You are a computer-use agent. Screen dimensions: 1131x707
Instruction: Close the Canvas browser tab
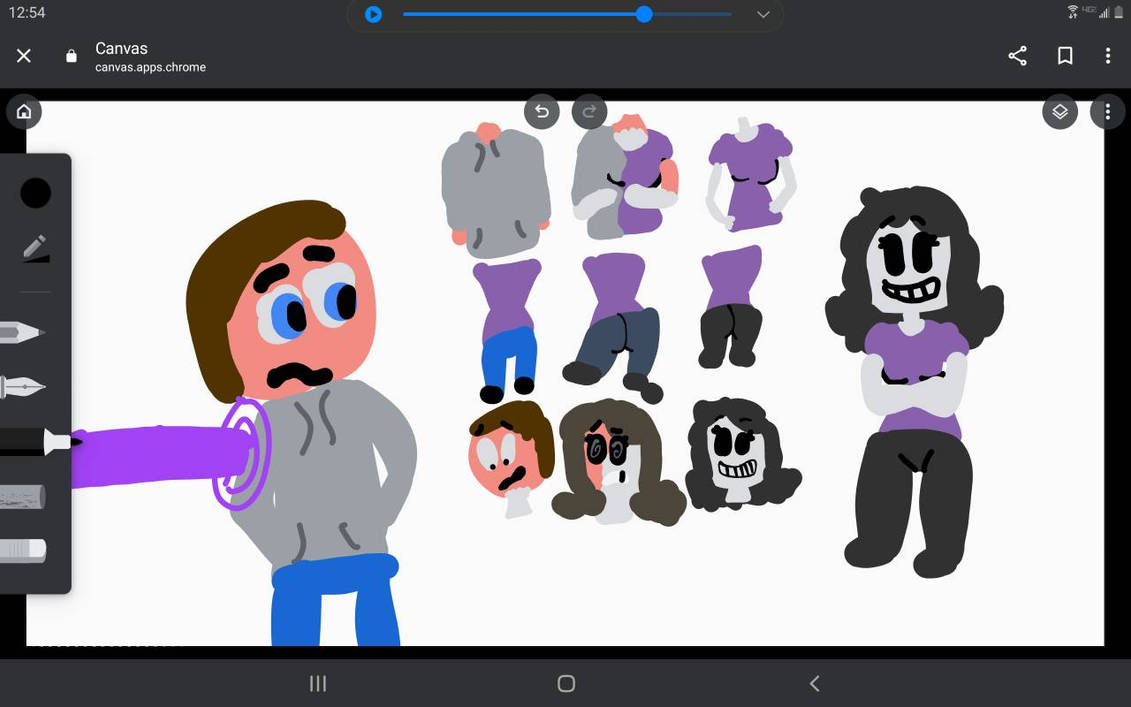(24, 56)
